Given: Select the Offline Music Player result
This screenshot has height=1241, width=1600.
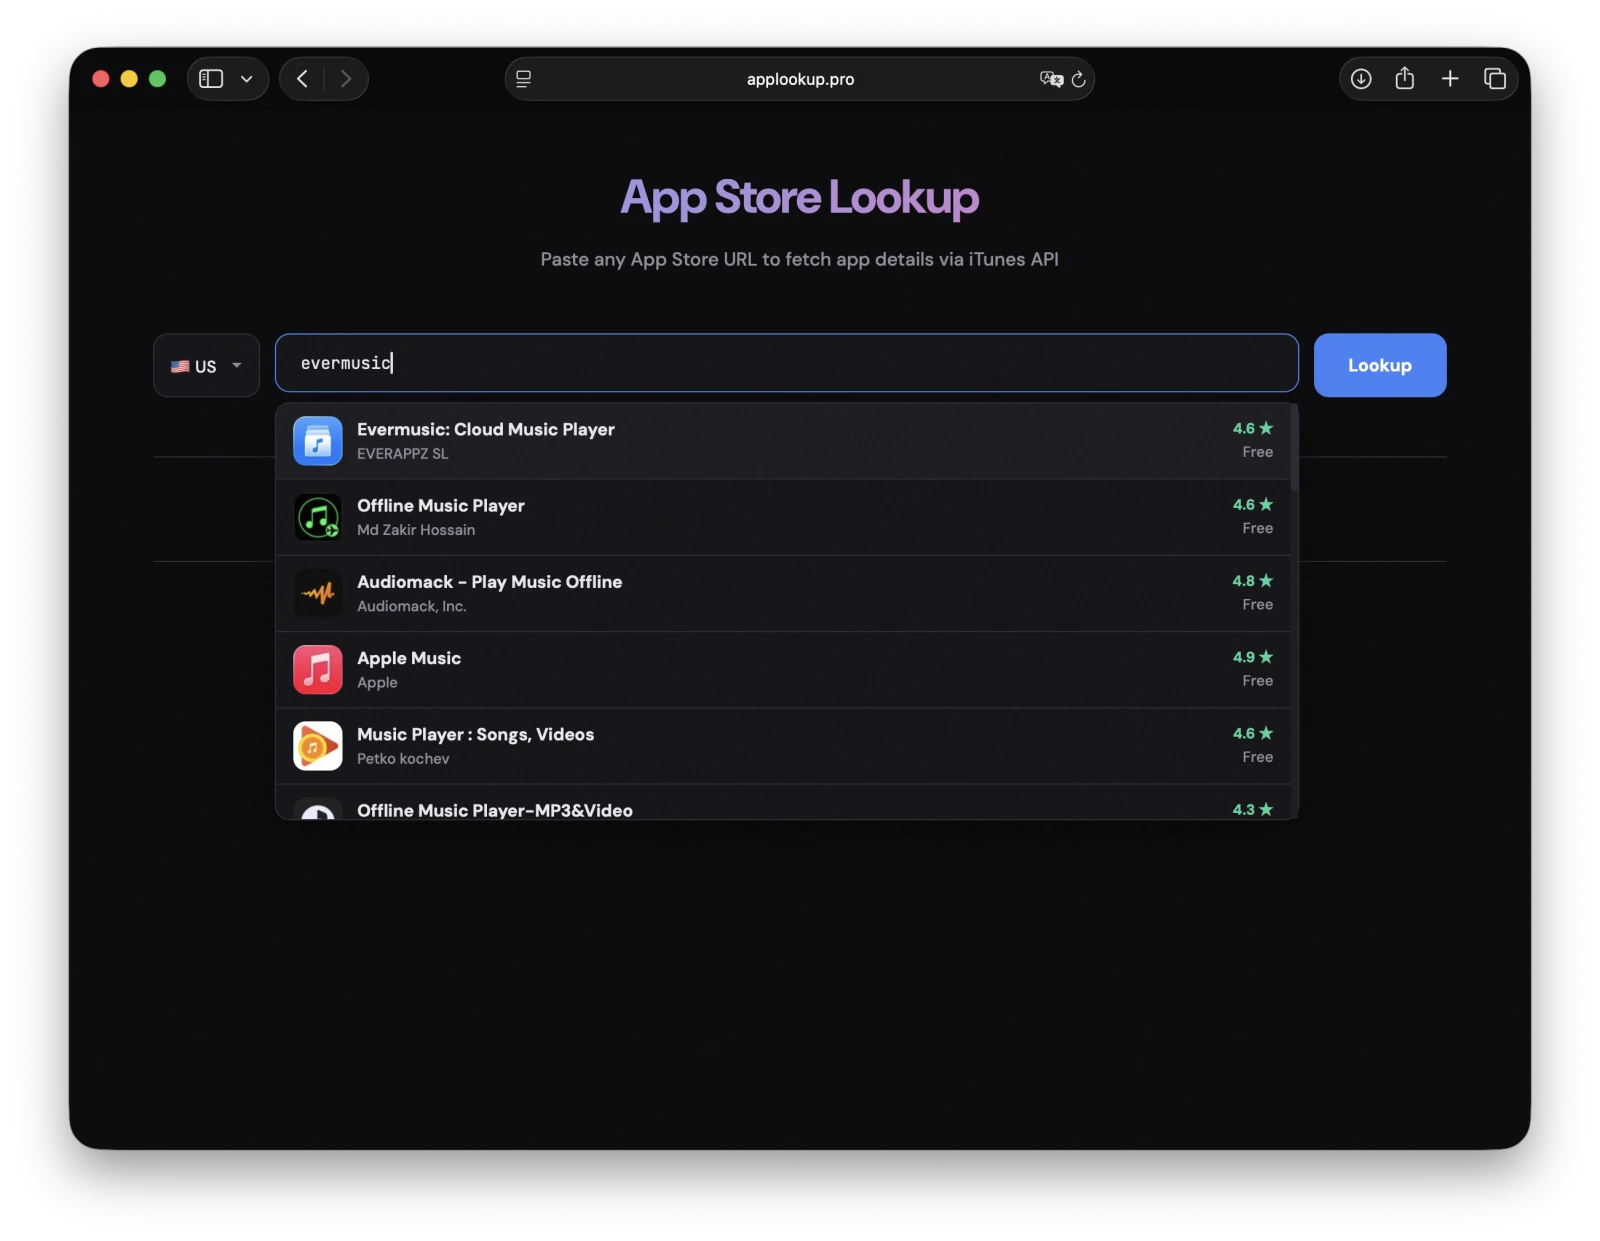Looking at the screenshot, I should point(783,517).
